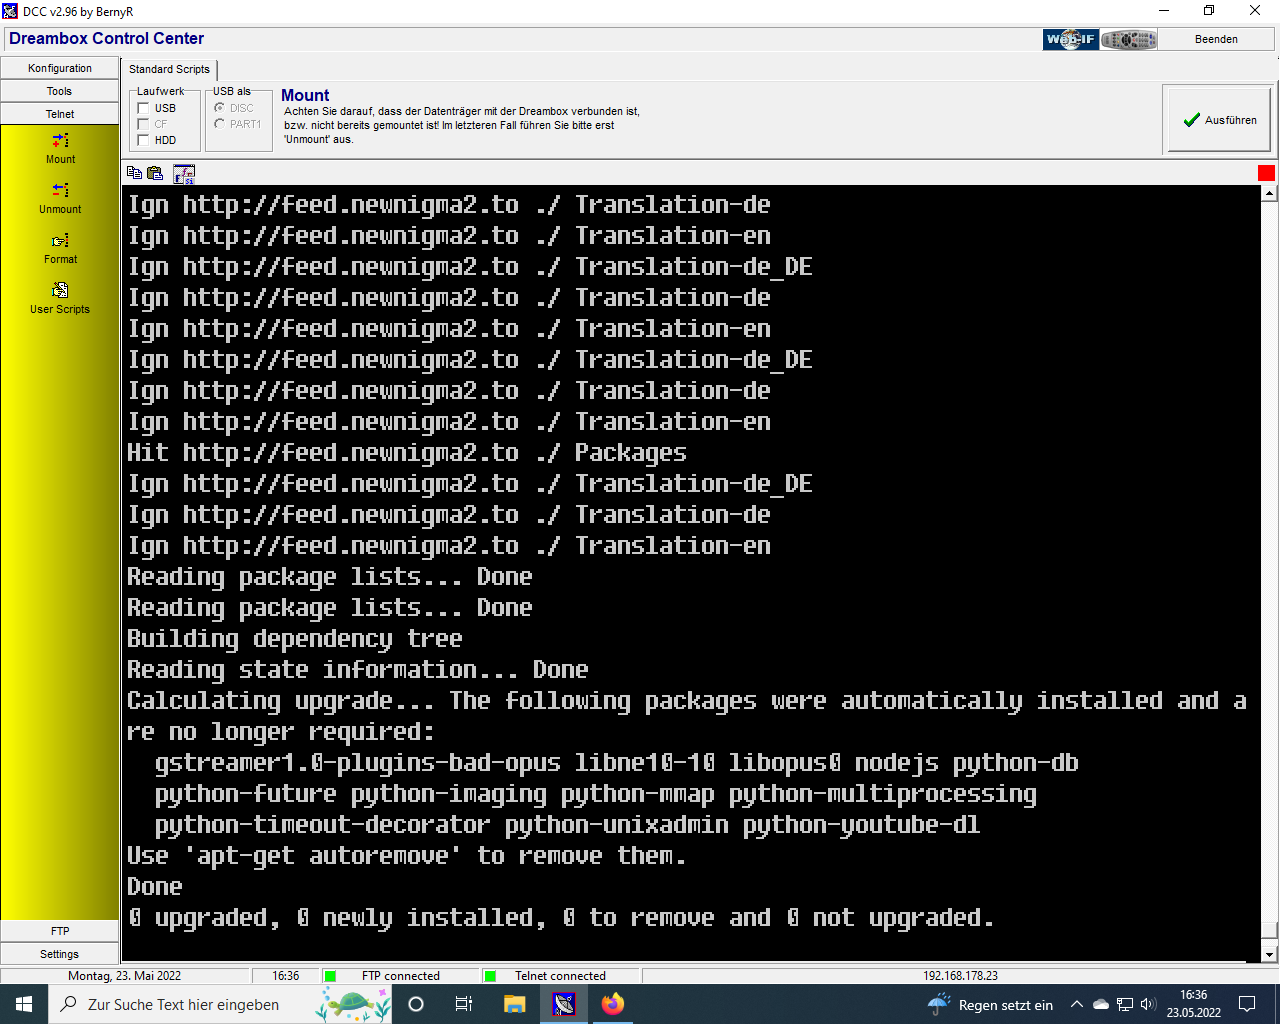Viewport: 1280px width, 1024px height.
Task: Select the Mount script icon
Action: [60, 142]
